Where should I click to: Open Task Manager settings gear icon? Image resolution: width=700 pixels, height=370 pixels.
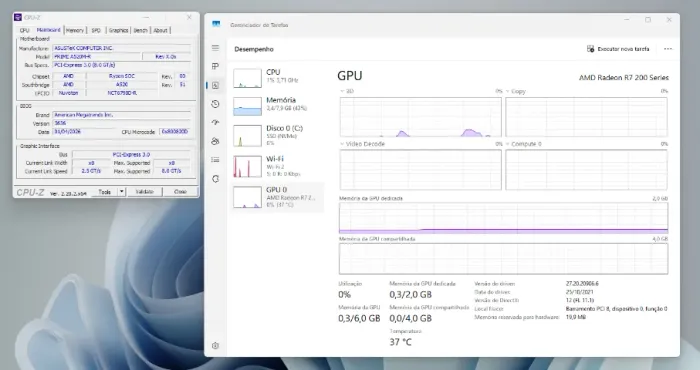point(216,345)
